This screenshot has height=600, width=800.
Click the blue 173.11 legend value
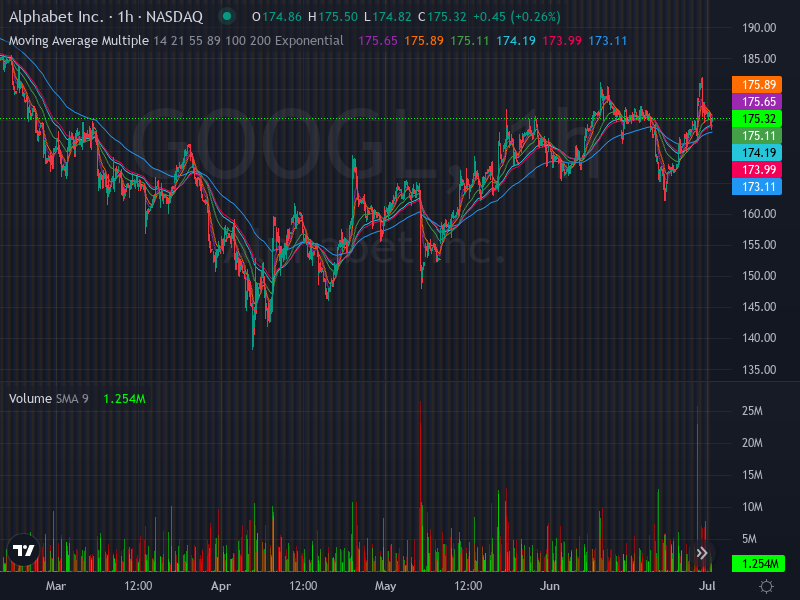(x=608, y=41)
